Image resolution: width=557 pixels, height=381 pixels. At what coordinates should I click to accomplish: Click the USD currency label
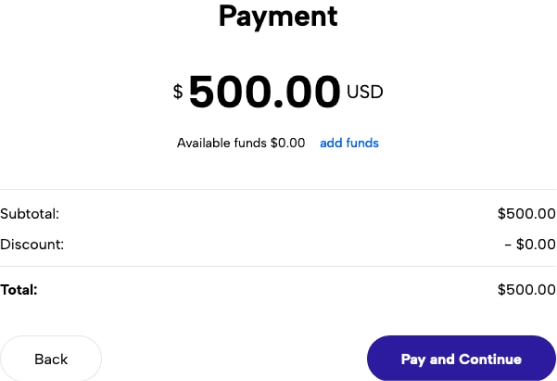coord(365,92)
